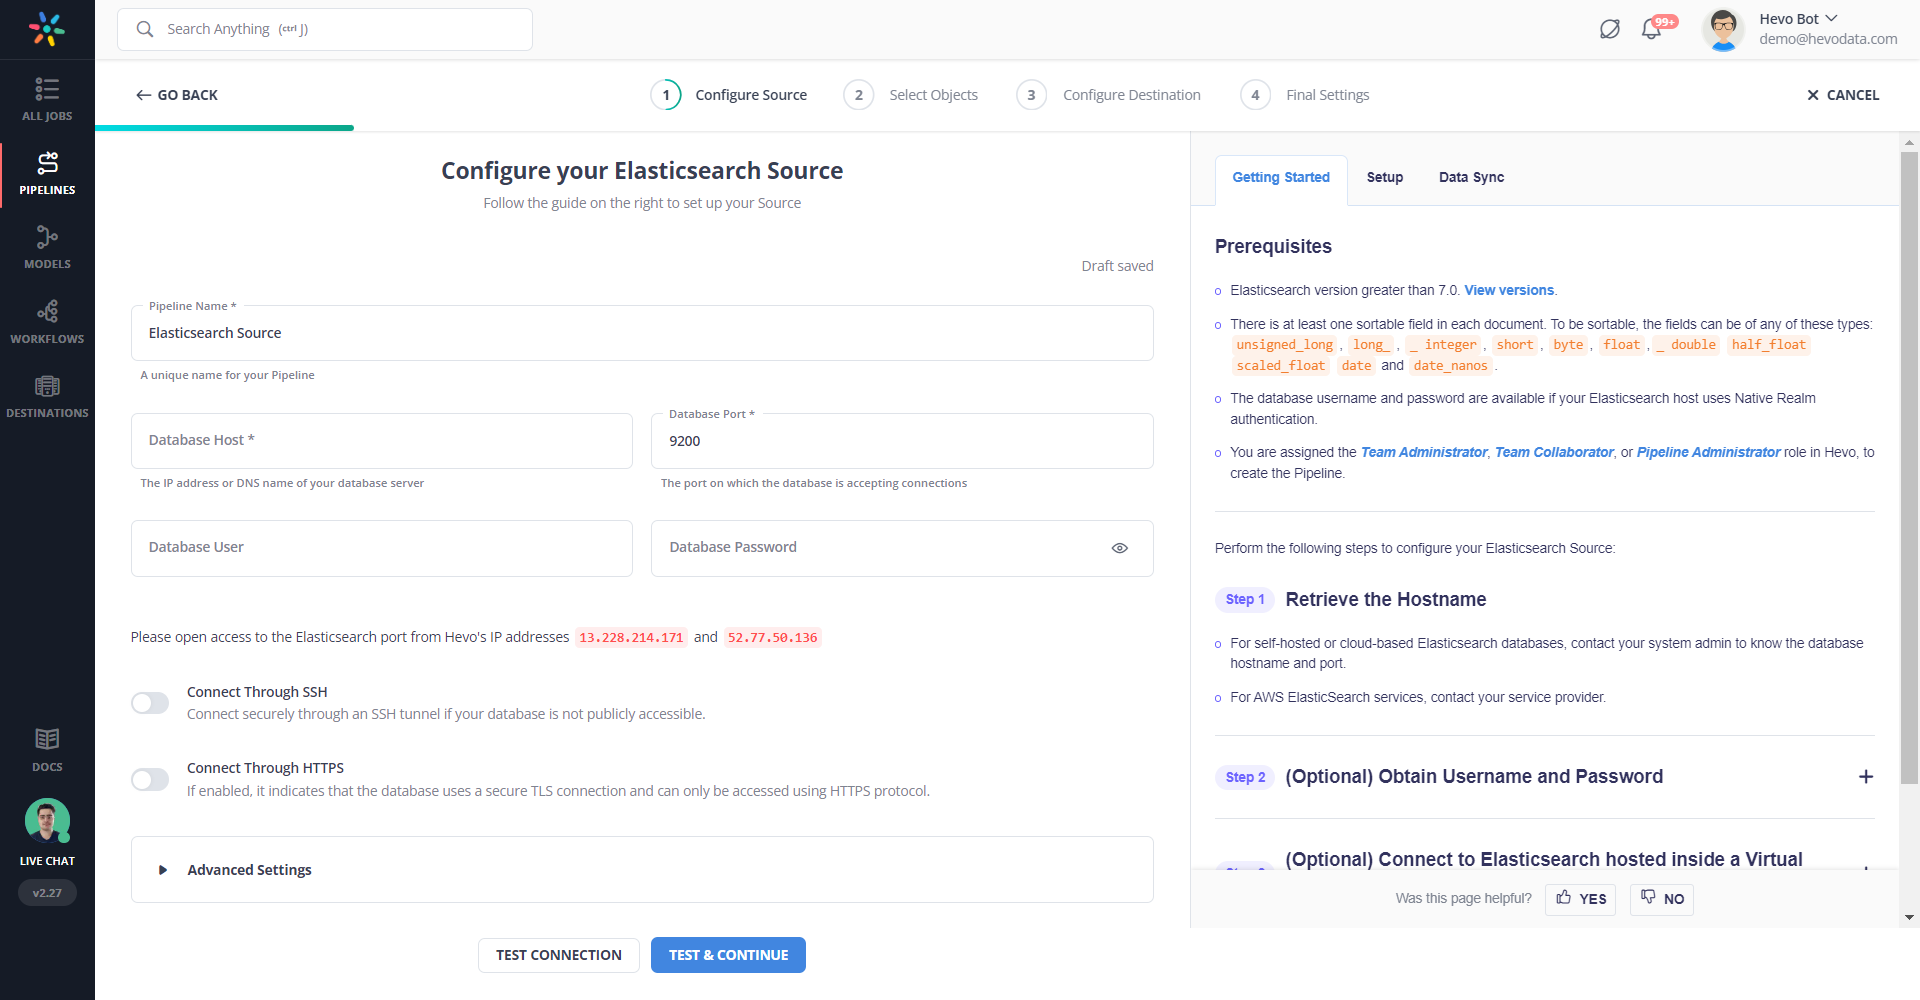The image size is (1920, 1000).
Task: Open Pipelines section in sidebar
Action: click(x=47, y=173)
